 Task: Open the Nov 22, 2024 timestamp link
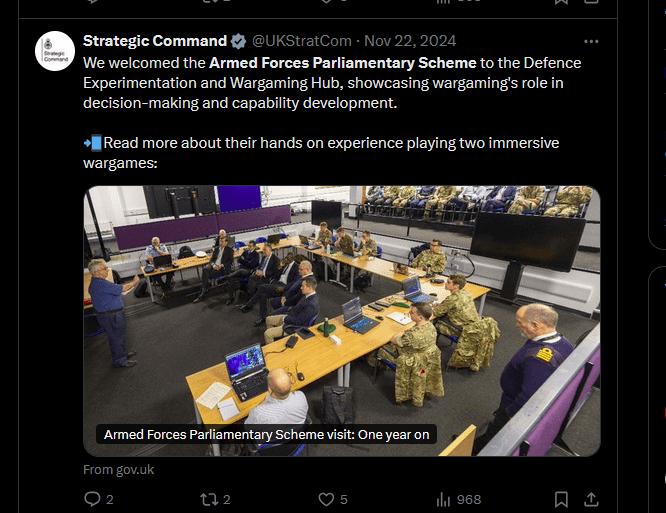point(410,41)
